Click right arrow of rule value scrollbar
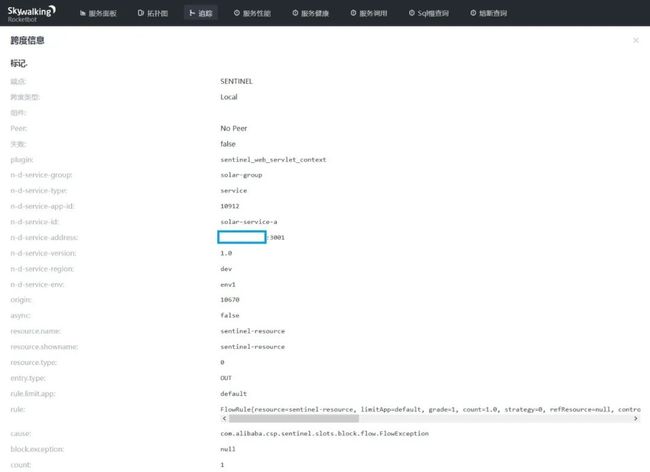Viewport: 650px width, 472px height. [635, 419]
